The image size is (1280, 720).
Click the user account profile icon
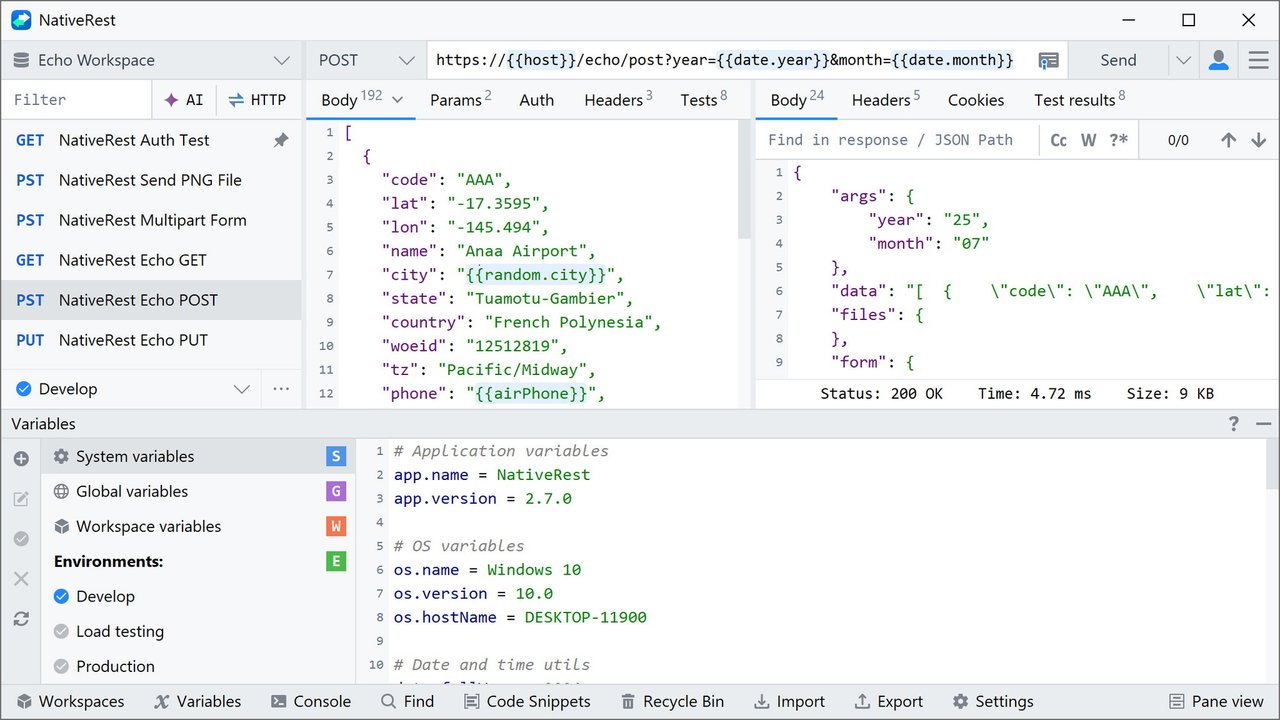point(1218,60)
